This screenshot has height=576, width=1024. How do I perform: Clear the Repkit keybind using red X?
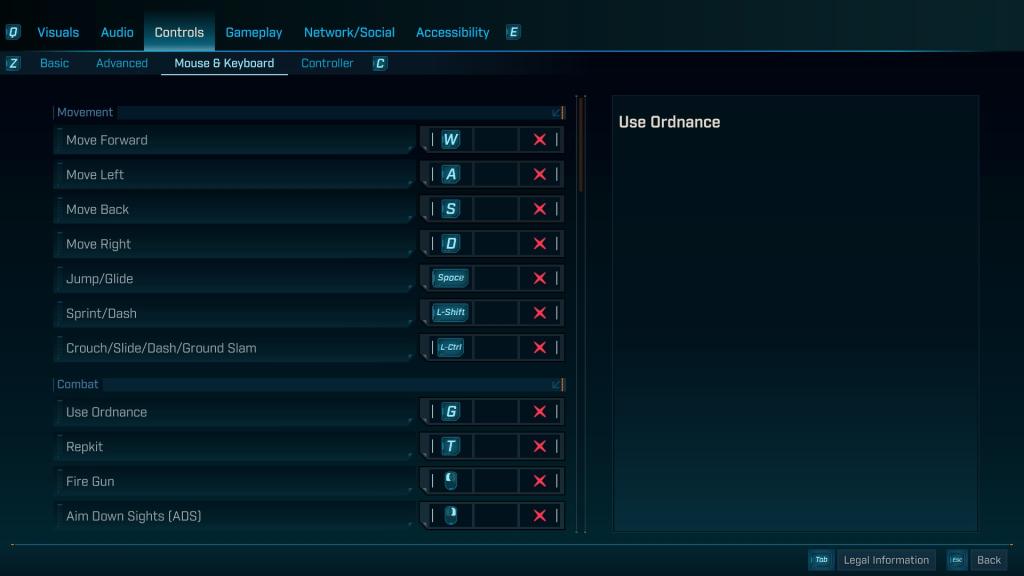click(539, 446)
